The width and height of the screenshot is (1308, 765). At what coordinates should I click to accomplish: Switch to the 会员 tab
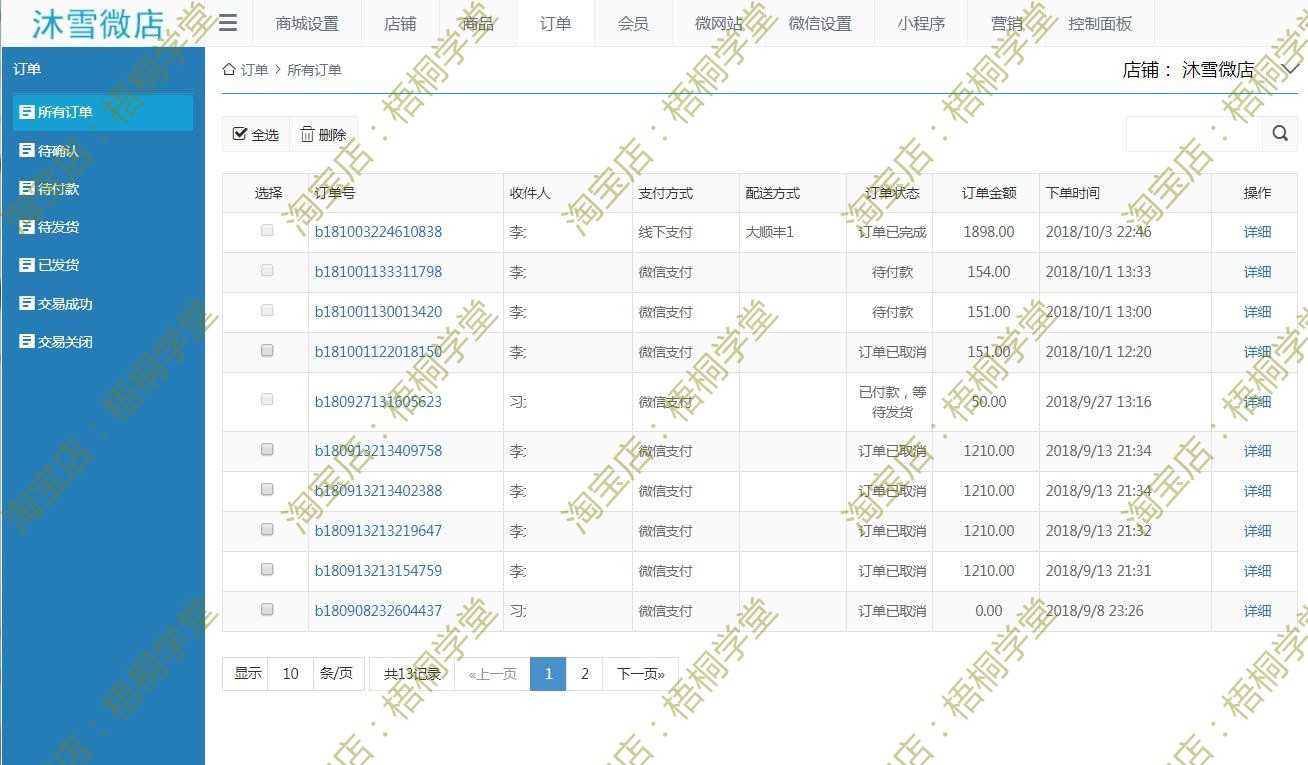tap(632, 23)
